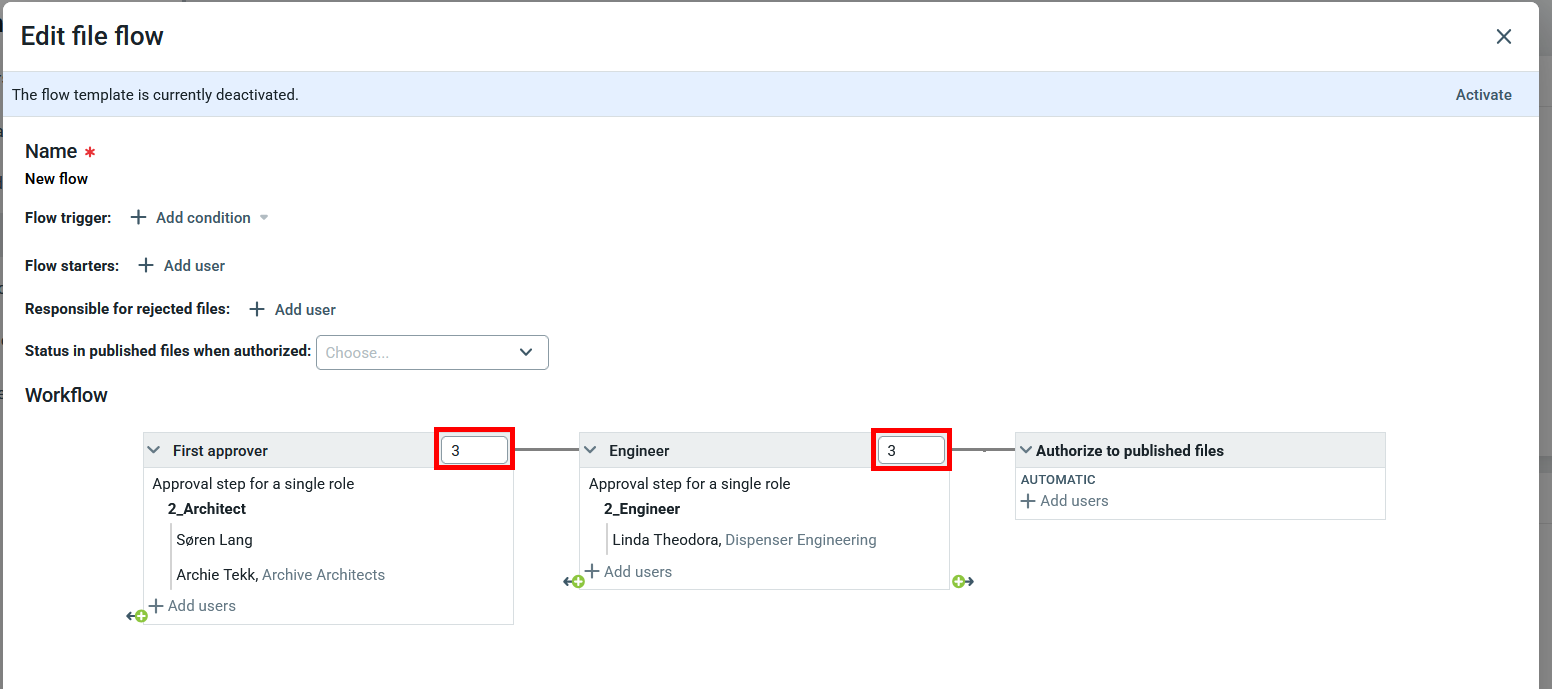This screenshot has height=689, width=1552.
Task: Close the Edit file flow dialog
Action: [1503, 37]
